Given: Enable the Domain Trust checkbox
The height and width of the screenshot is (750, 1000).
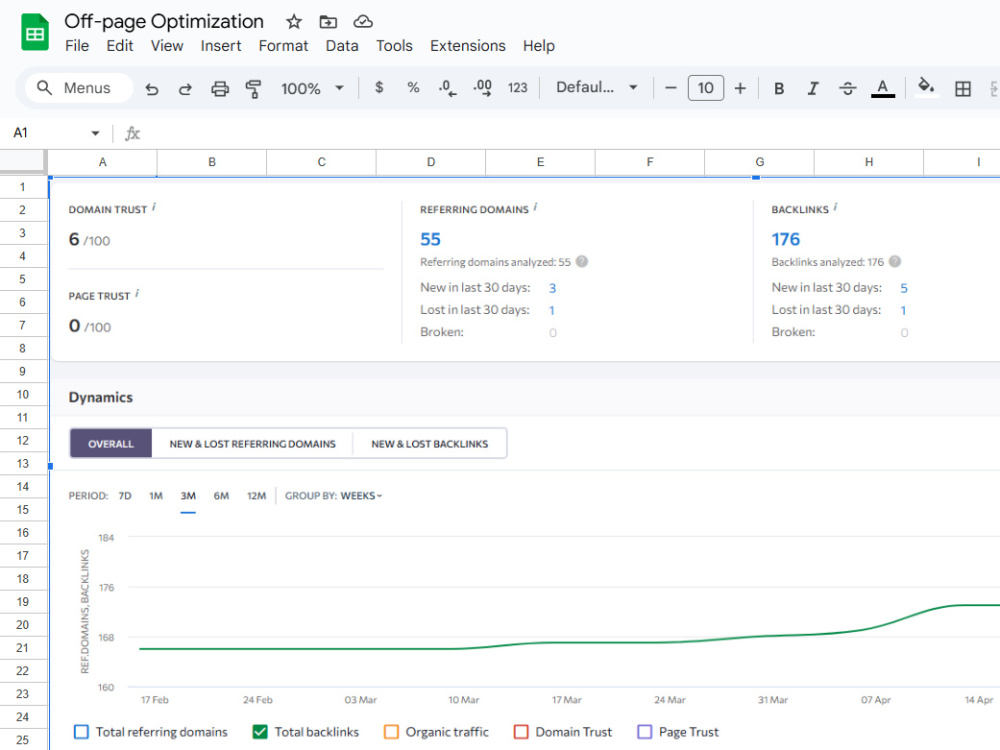Looking at the screenshot, I should tap(521, 732).
